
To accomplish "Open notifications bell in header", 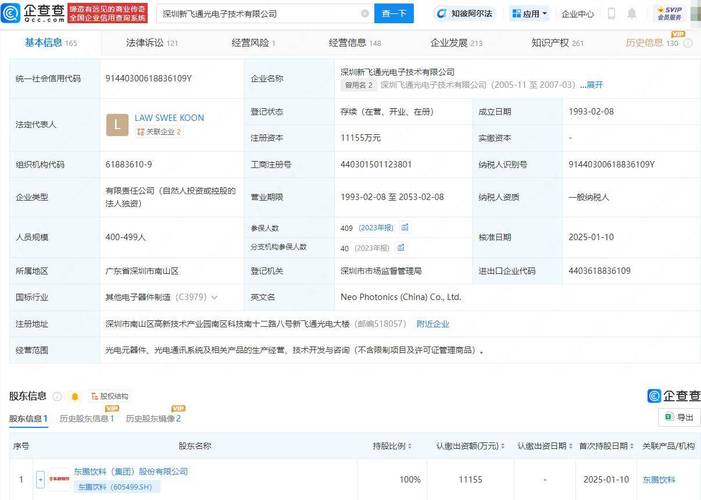I will [632, 13].
